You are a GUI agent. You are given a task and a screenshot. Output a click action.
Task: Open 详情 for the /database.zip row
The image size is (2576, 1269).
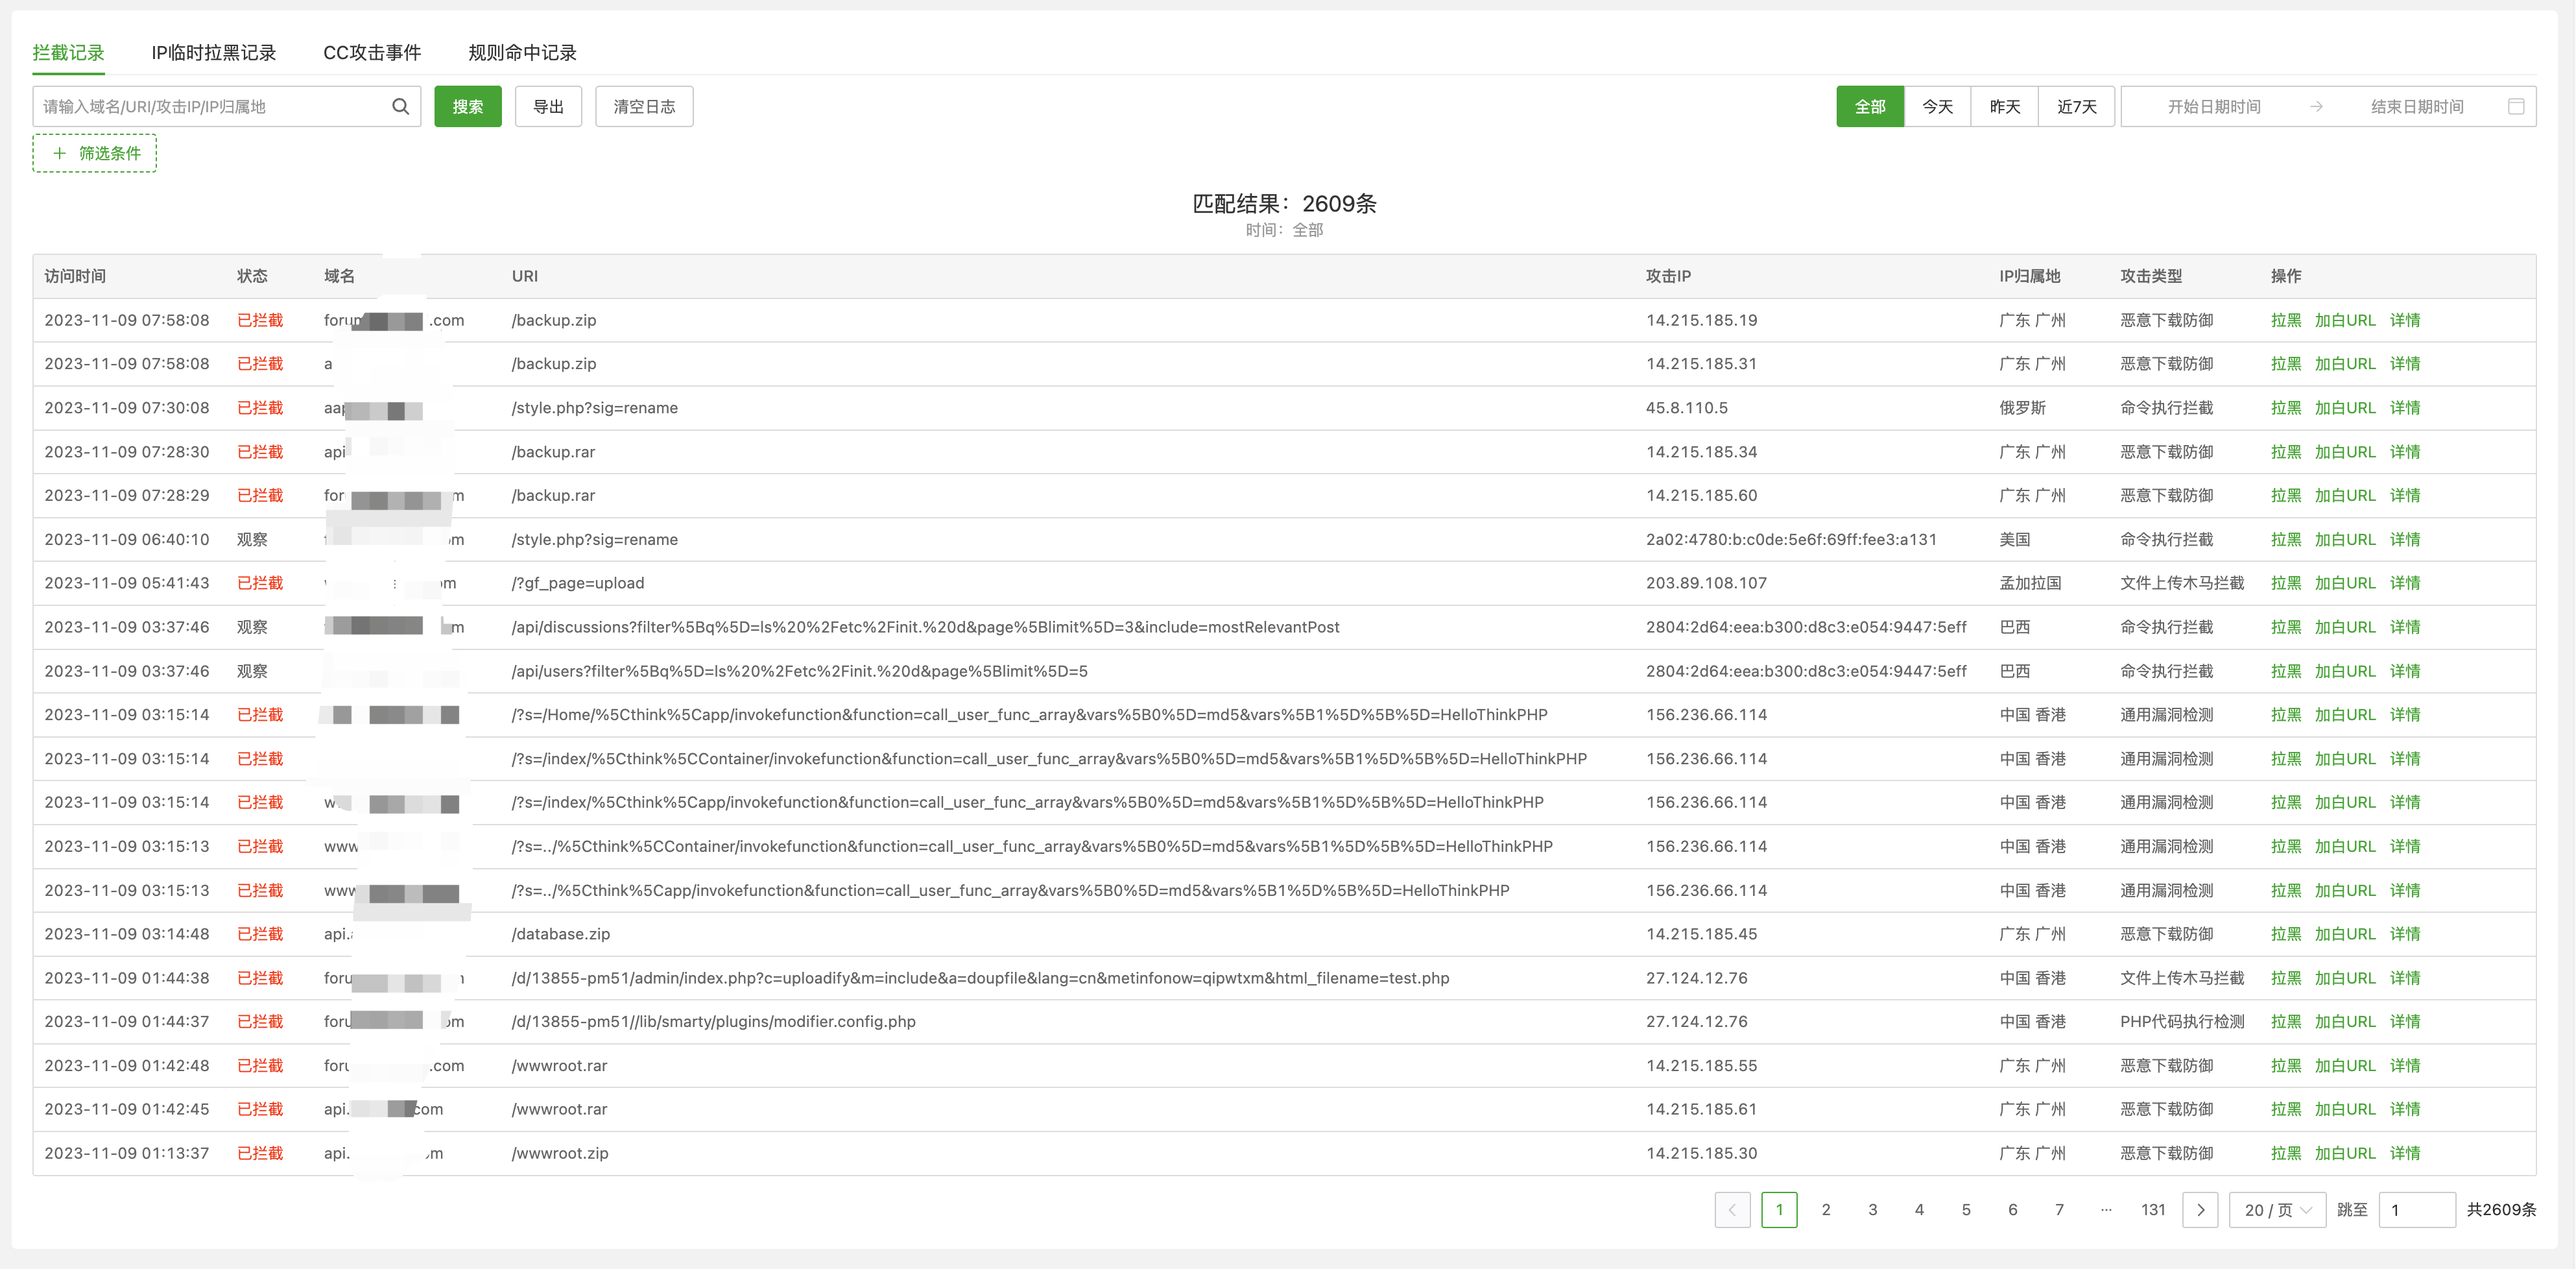point(2404,934)
